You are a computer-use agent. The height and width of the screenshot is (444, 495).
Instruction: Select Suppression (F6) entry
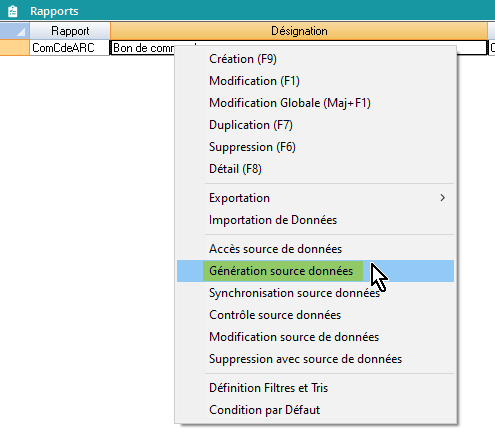(315, 147)
